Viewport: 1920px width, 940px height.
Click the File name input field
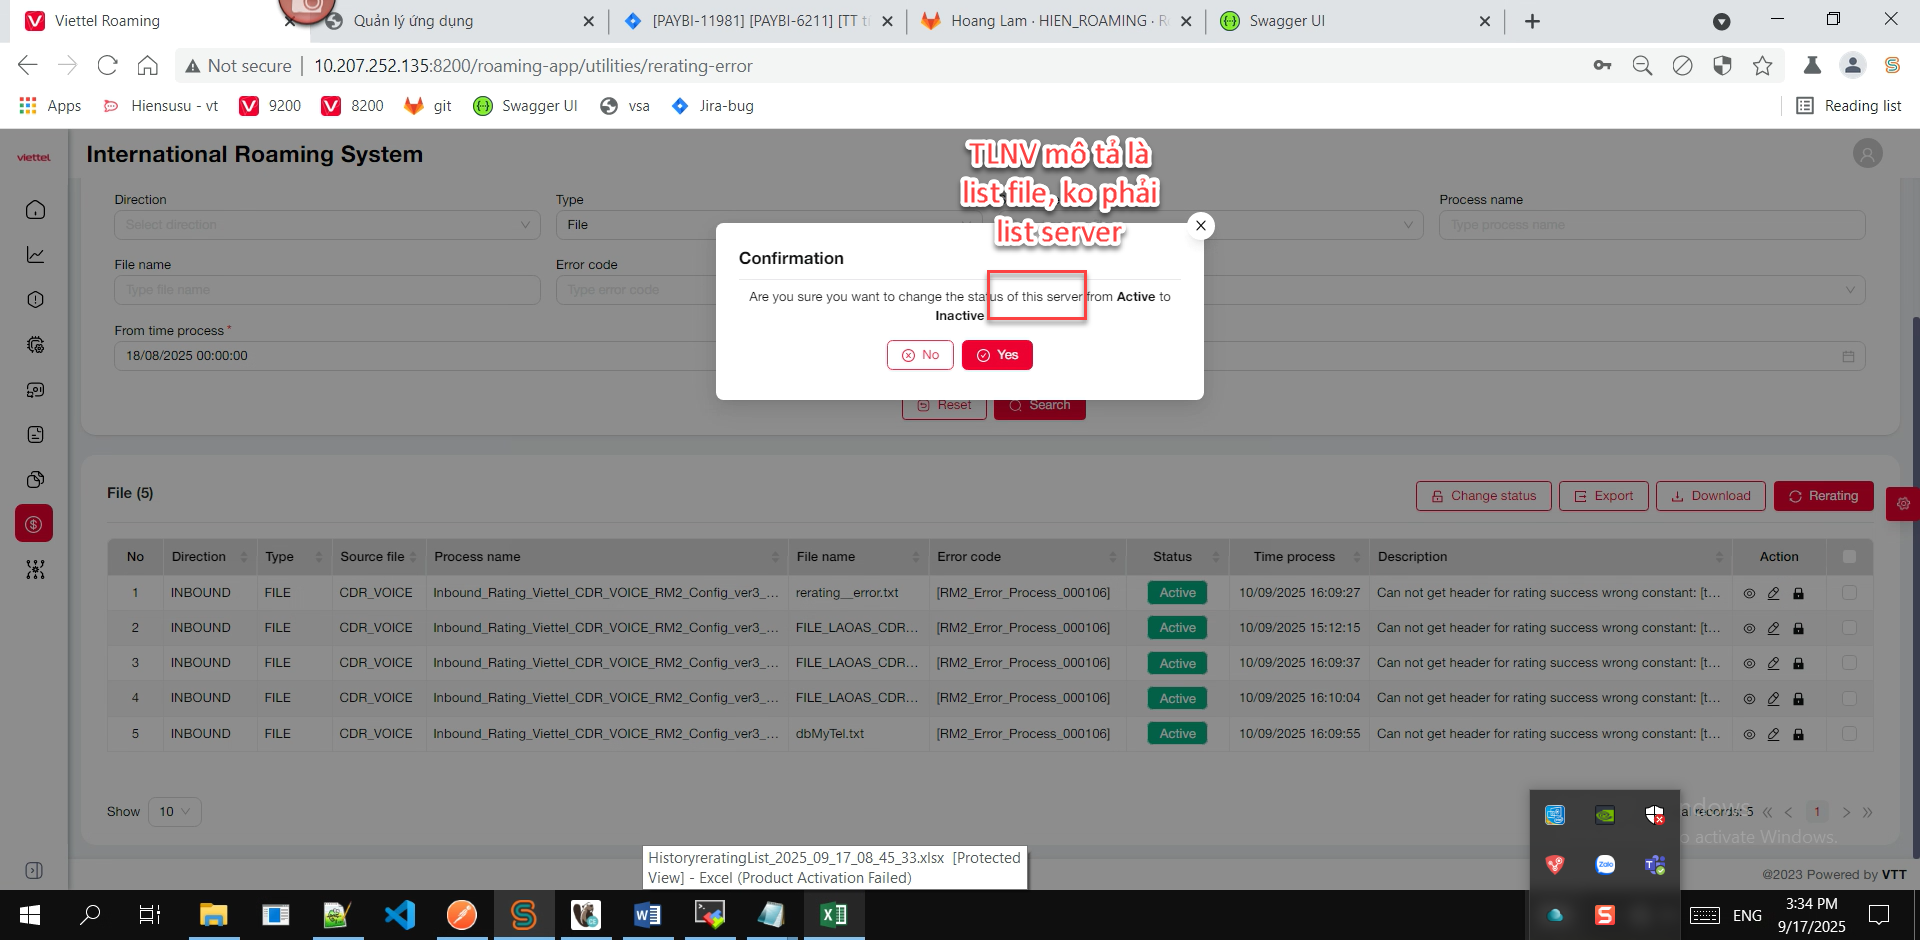tap(327, 290)
